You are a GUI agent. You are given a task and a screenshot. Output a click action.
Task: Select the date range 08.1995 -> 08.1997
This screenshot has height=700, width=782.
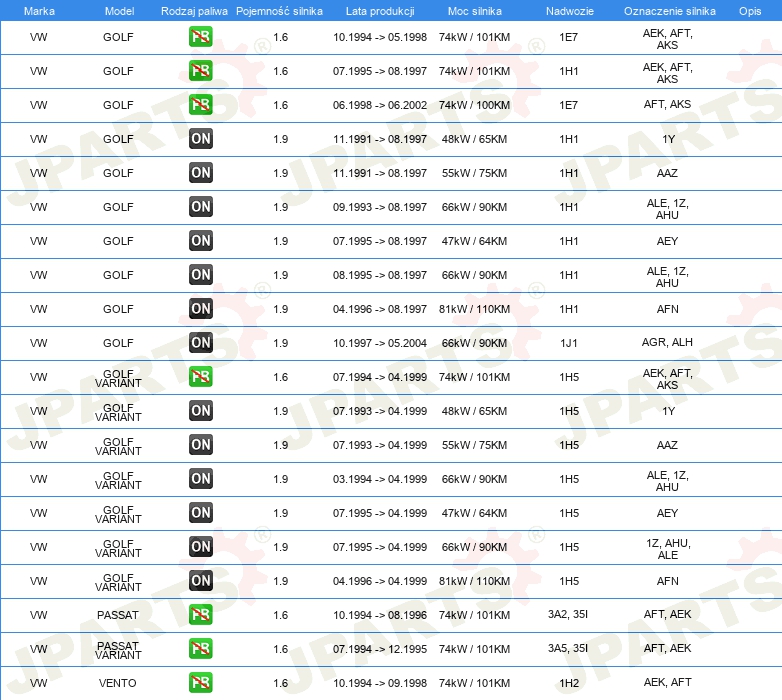click(x=380, y=275)
